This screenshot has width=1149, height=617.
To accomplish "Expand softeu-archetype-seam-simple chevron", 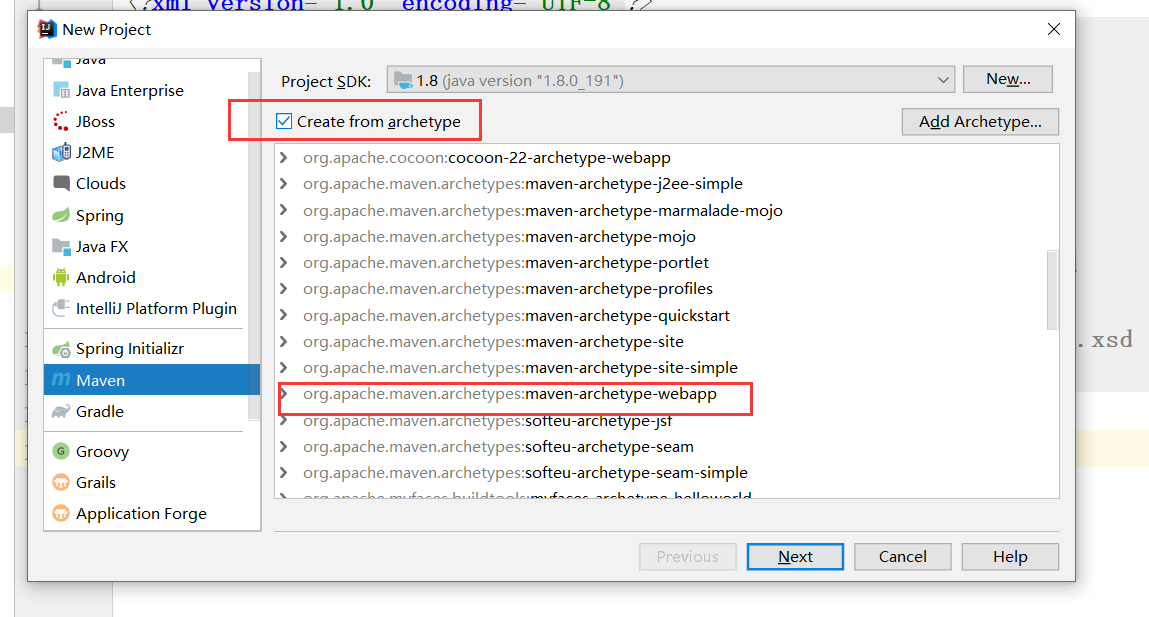I will pos(284,473).
